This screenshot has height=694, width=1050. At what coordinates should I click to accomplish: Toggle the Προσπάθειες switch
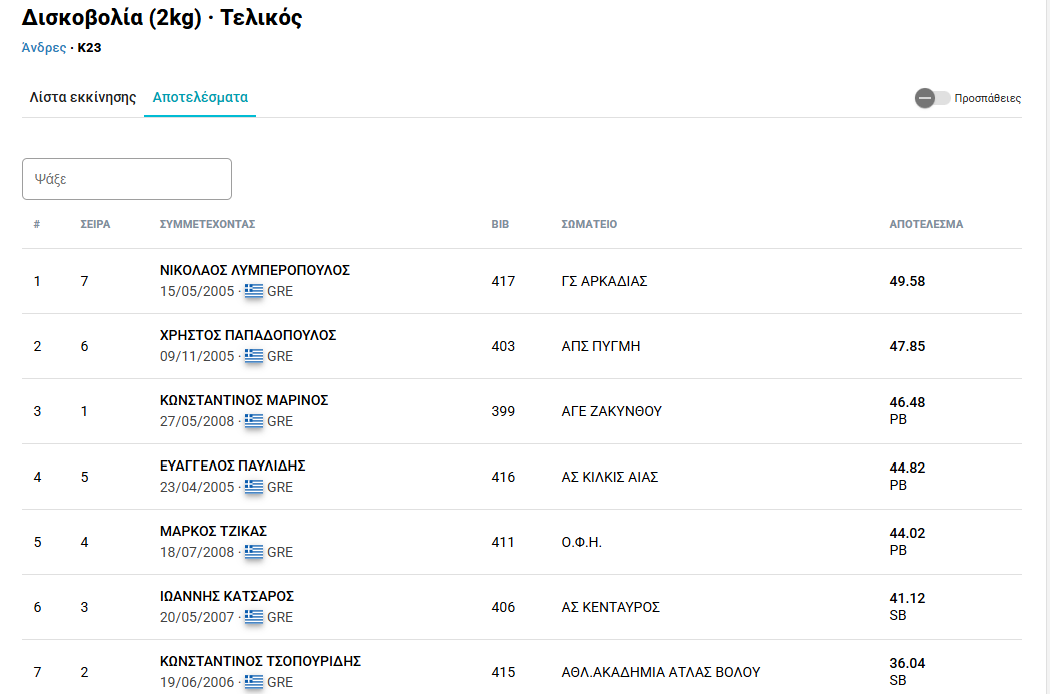[932, 98]
